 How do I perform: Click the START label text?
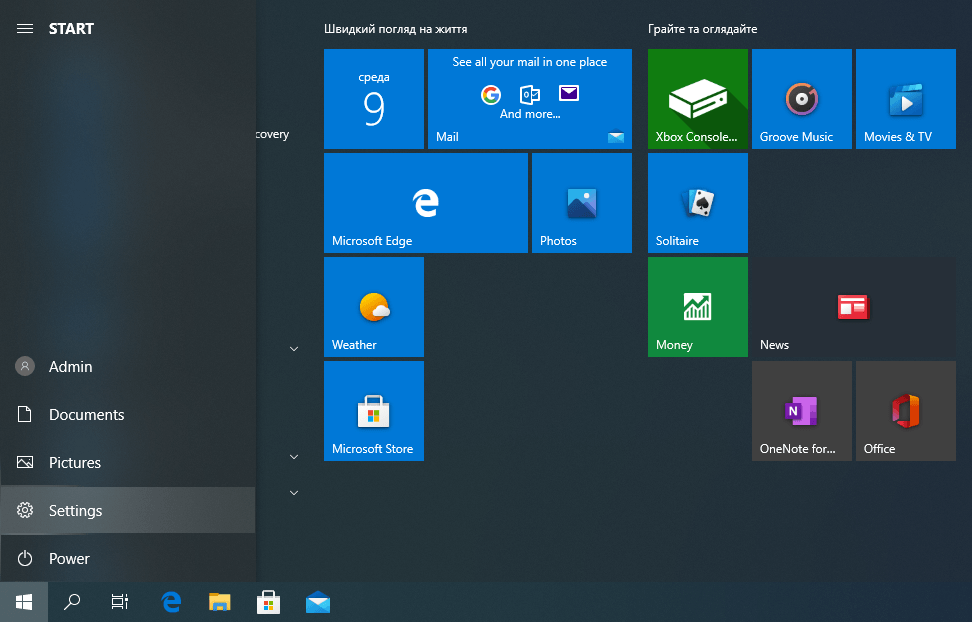pos(71,29)
